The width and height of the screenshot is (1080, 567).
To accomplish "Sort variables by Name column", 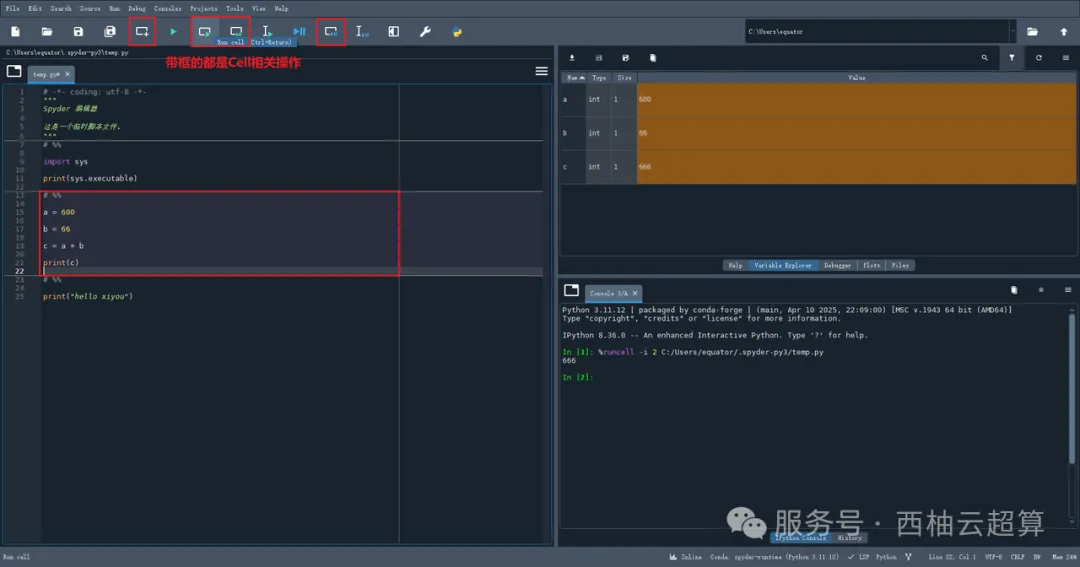I will click(x=574, y=78).
